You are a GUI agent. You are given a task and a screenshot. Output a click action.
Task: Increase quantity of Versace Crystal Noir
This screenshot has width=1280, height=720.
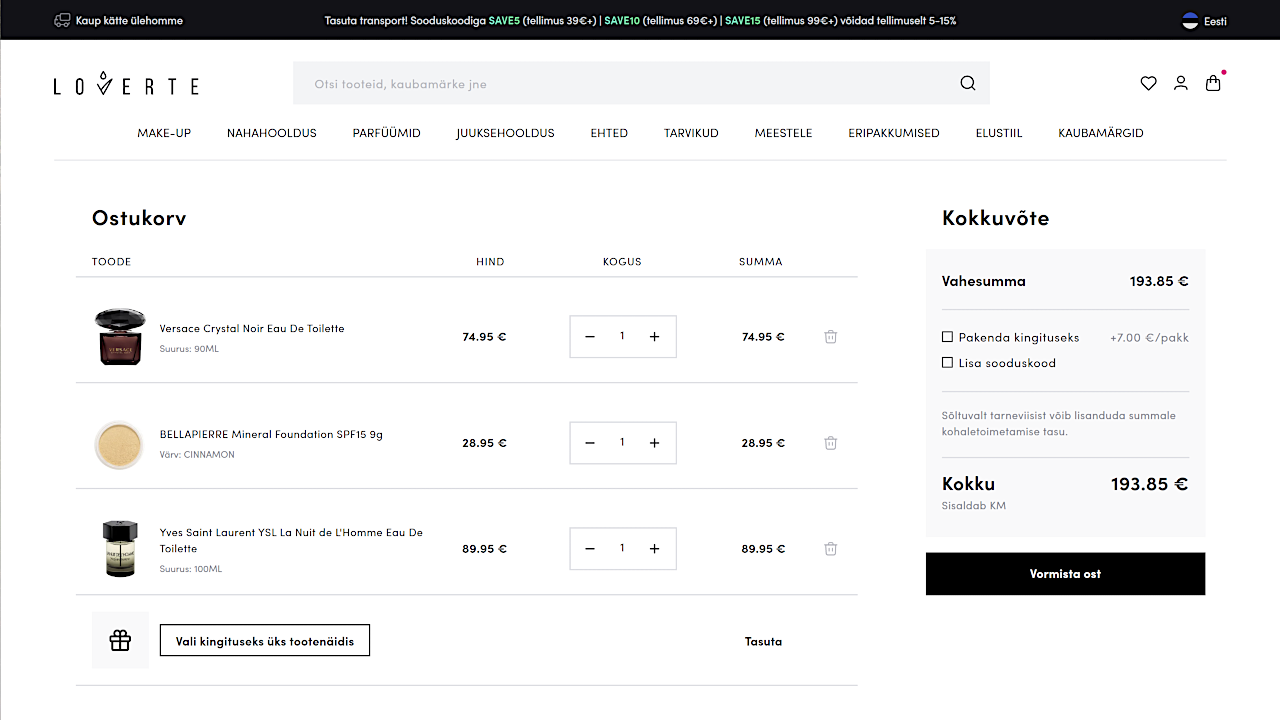(x=654, y=337)
